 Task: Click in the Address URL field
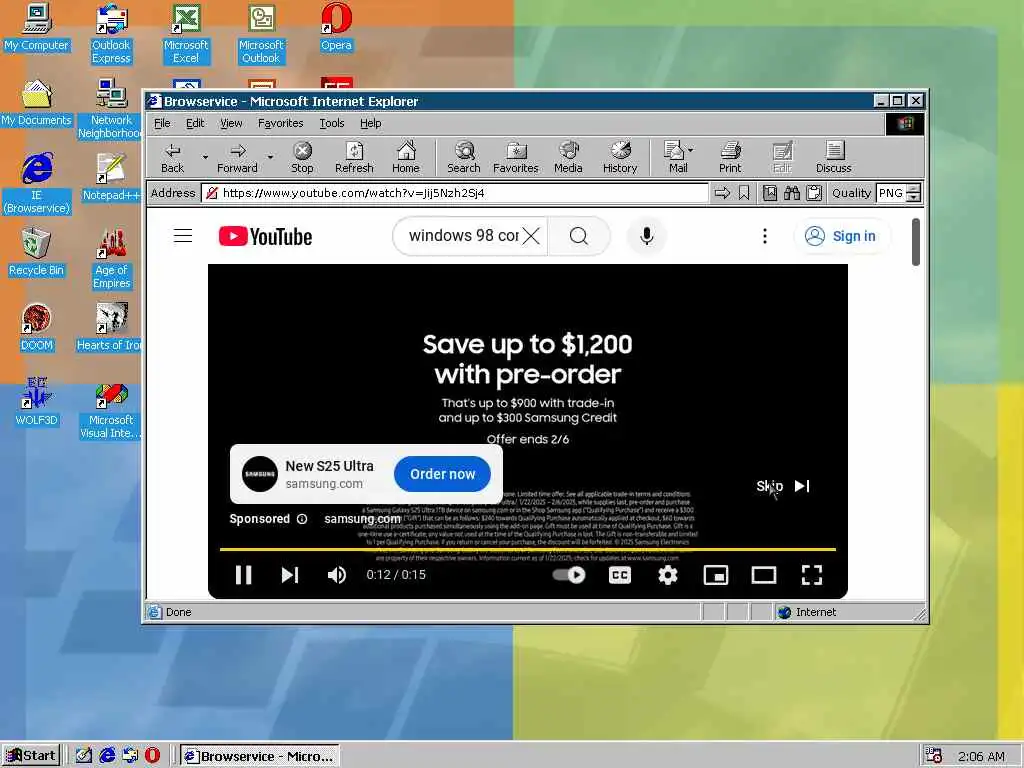(456, 193)
